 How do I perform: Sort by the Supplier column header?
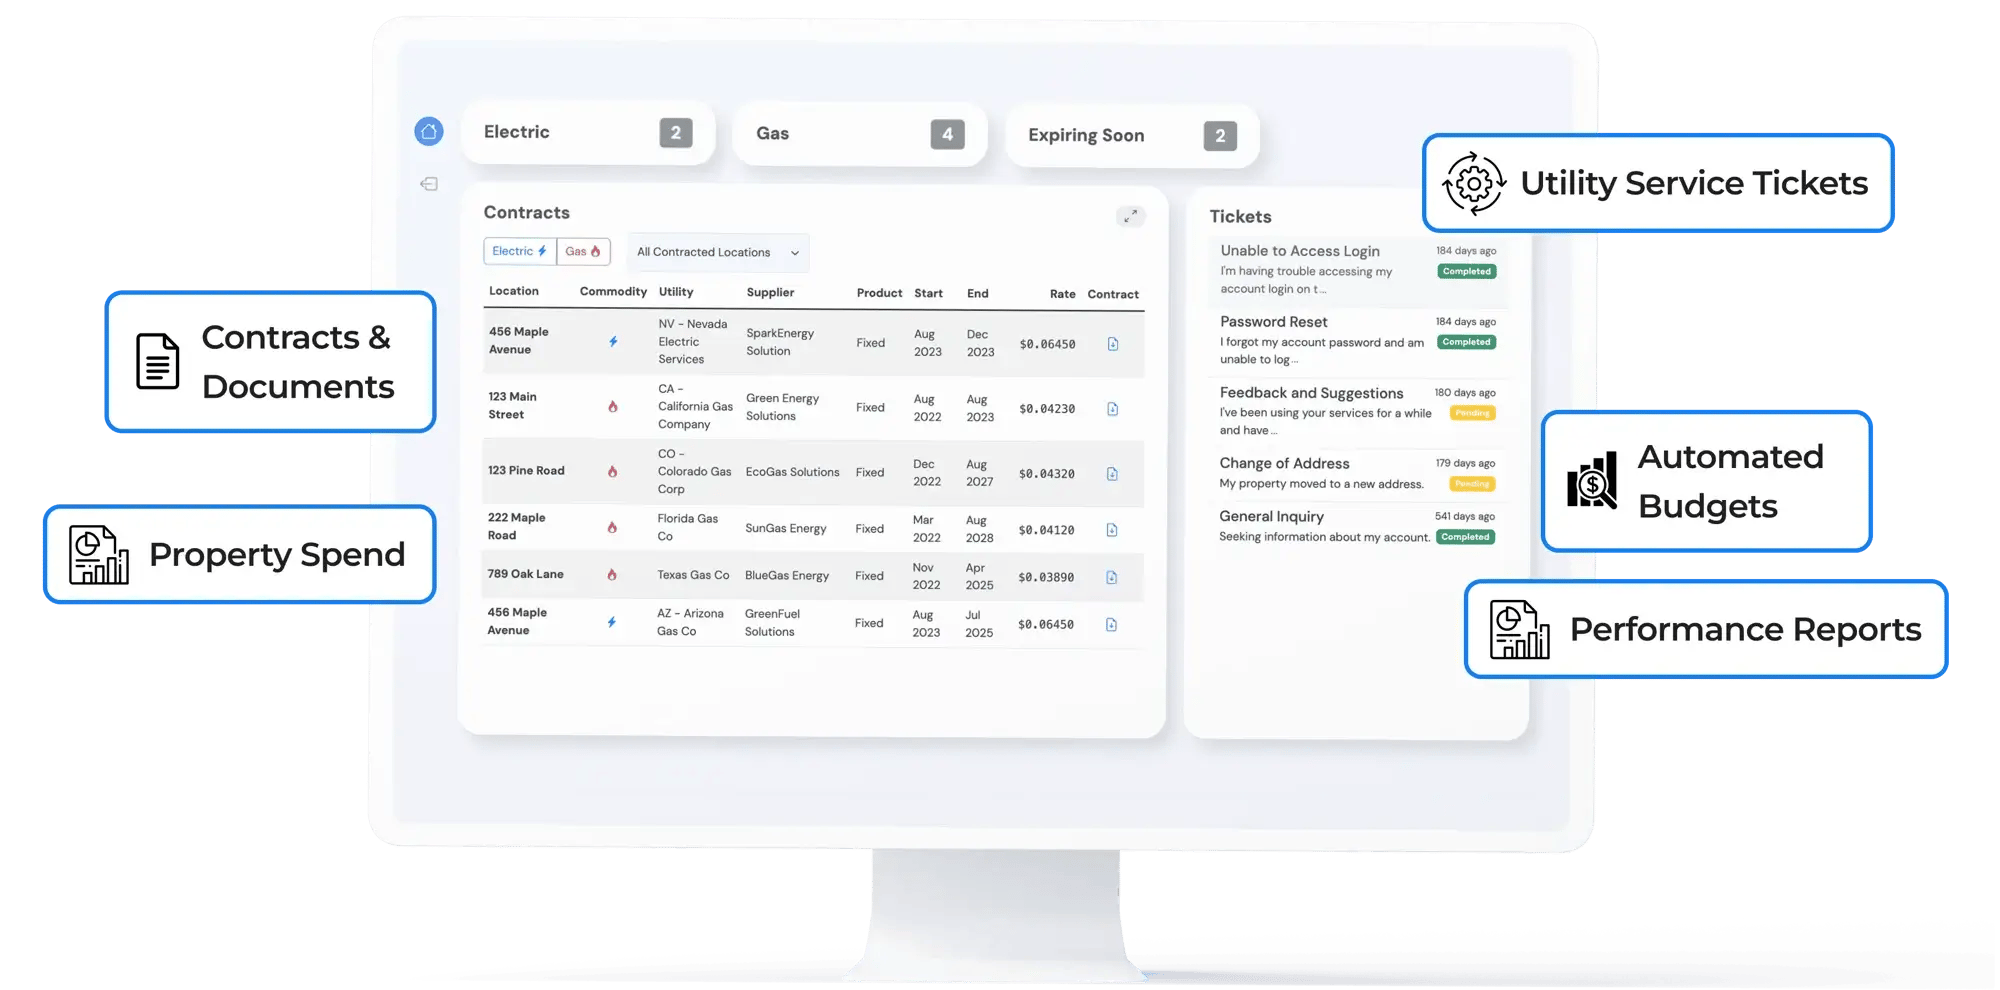(x=770, y=292)
